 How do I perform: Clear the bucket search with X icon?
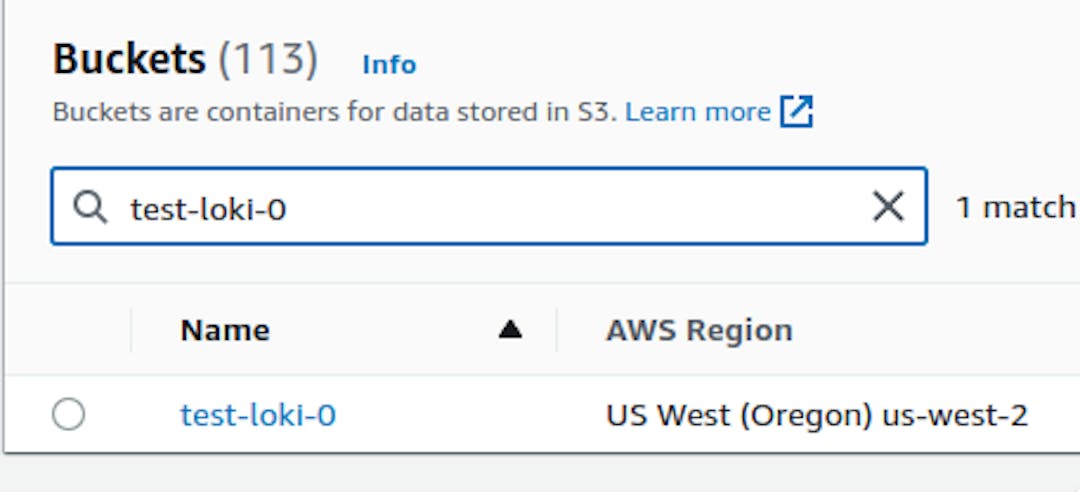pos(888,207)
